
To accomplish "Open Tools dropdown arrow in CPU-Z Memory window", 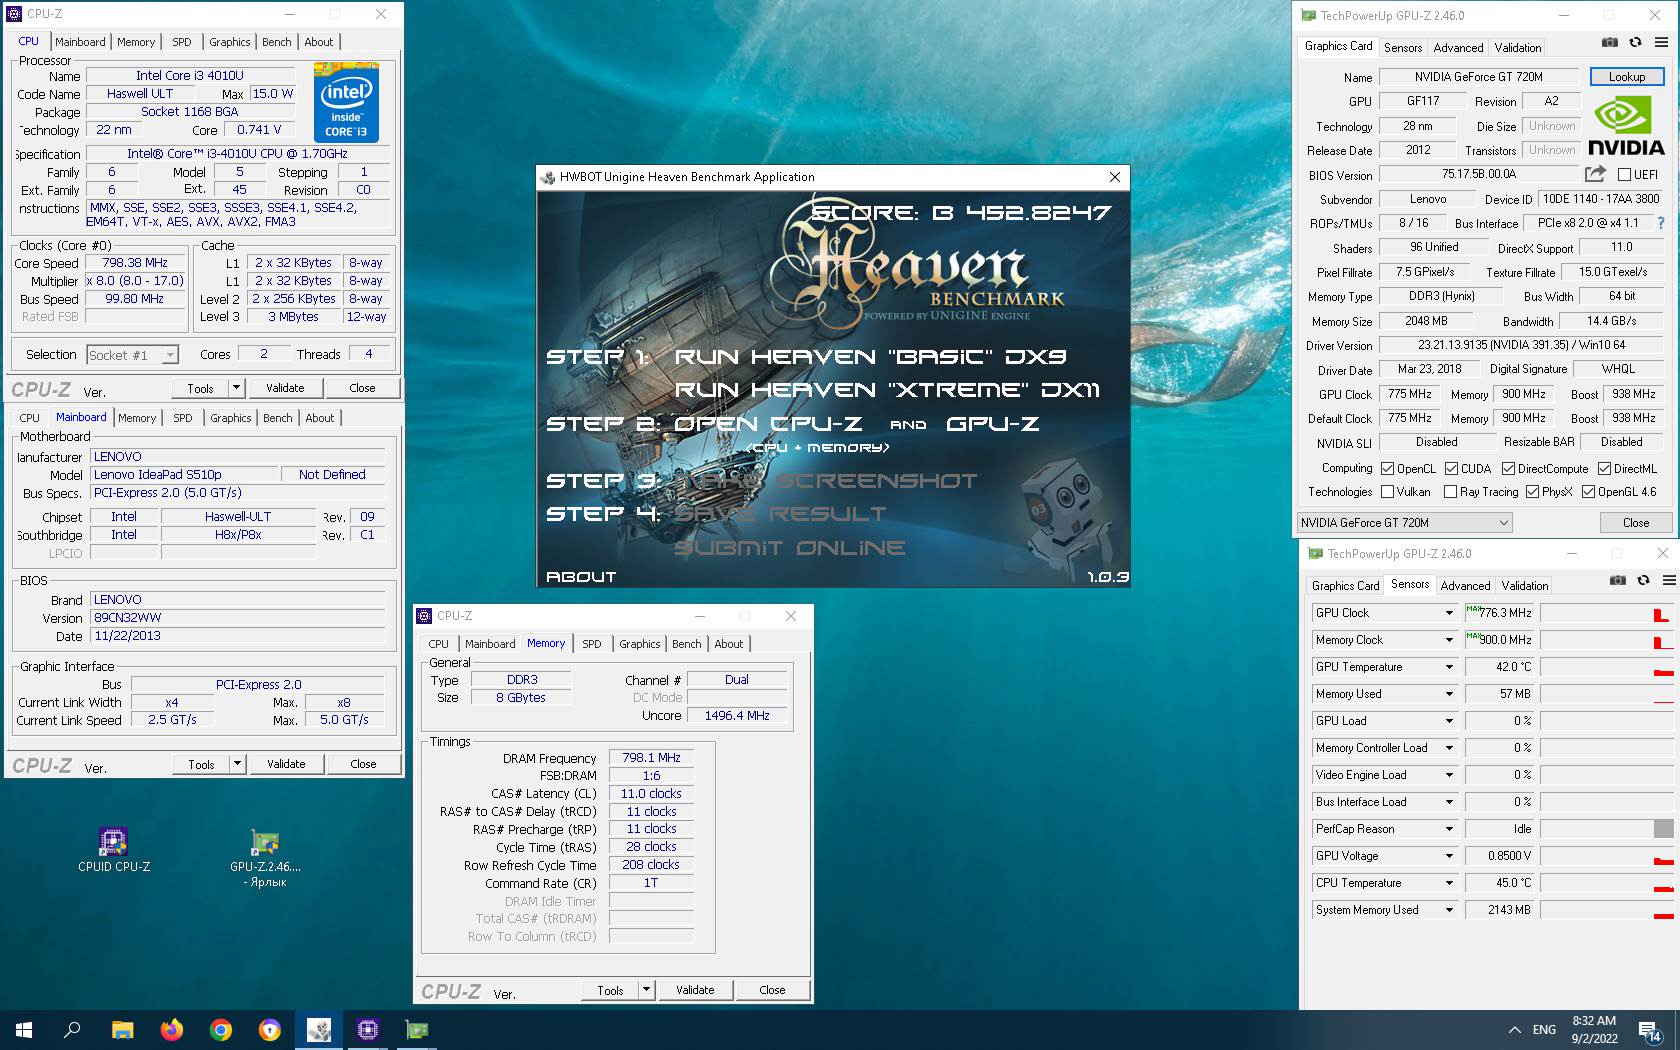I will click(x=647, y=990).
